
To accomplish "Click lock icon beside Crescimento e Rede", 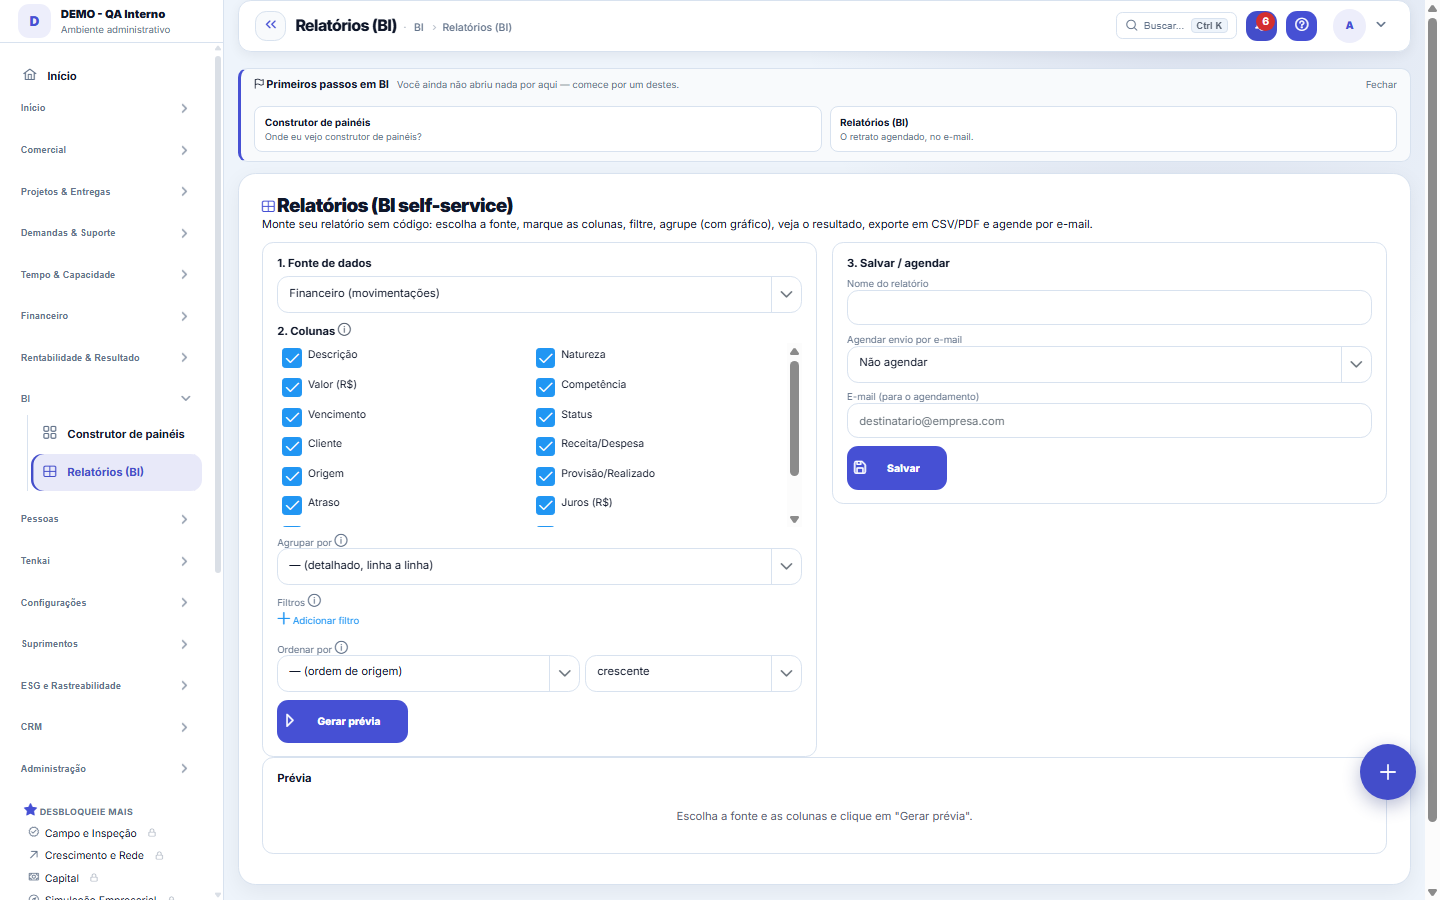I will 159,856.
